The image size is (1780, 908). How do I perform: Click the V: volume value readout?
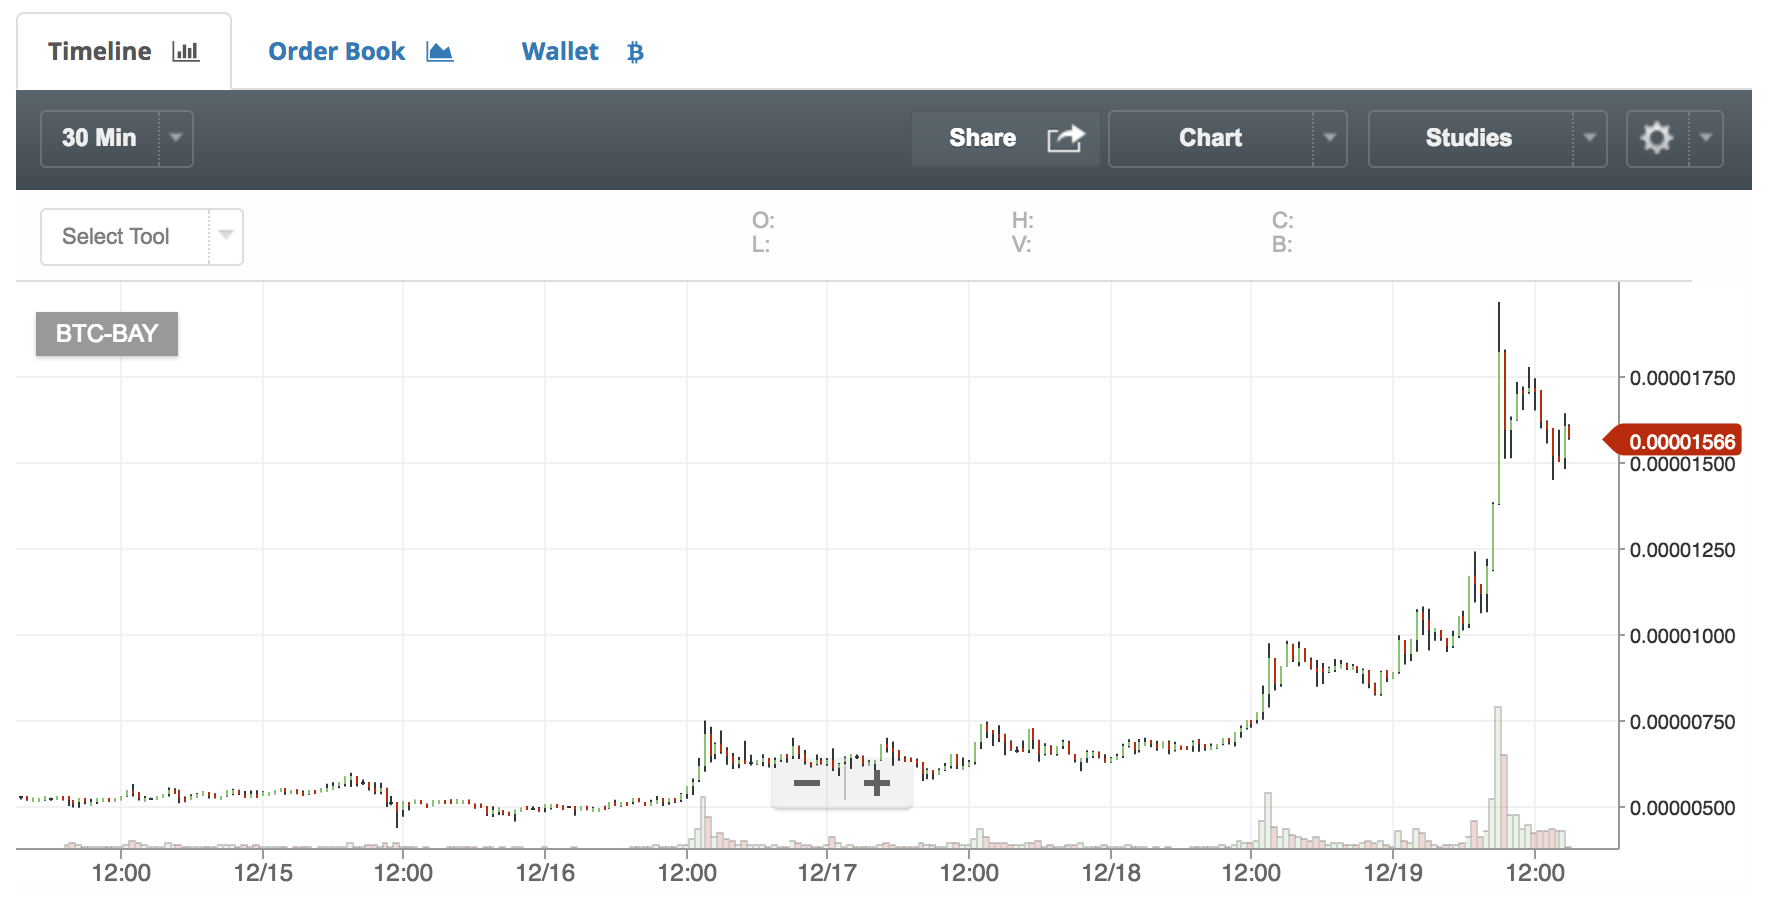click(x=1021, y=244)
